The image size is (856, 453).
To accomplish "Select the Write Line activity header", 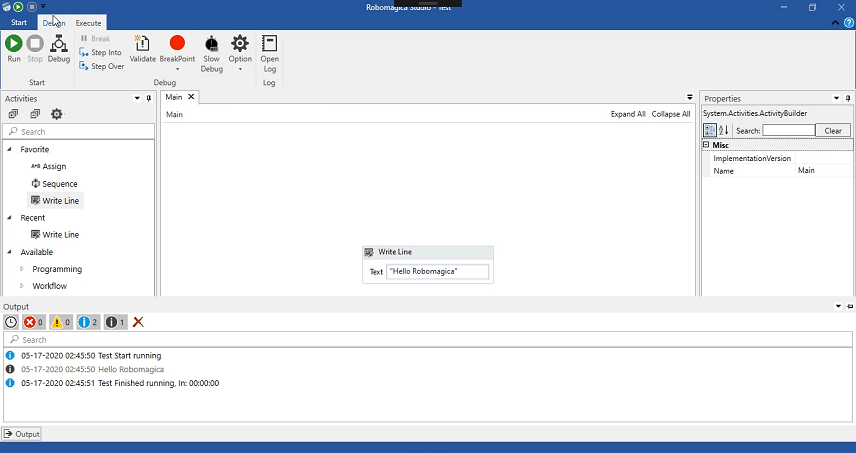I will click(x=428, y=252).
